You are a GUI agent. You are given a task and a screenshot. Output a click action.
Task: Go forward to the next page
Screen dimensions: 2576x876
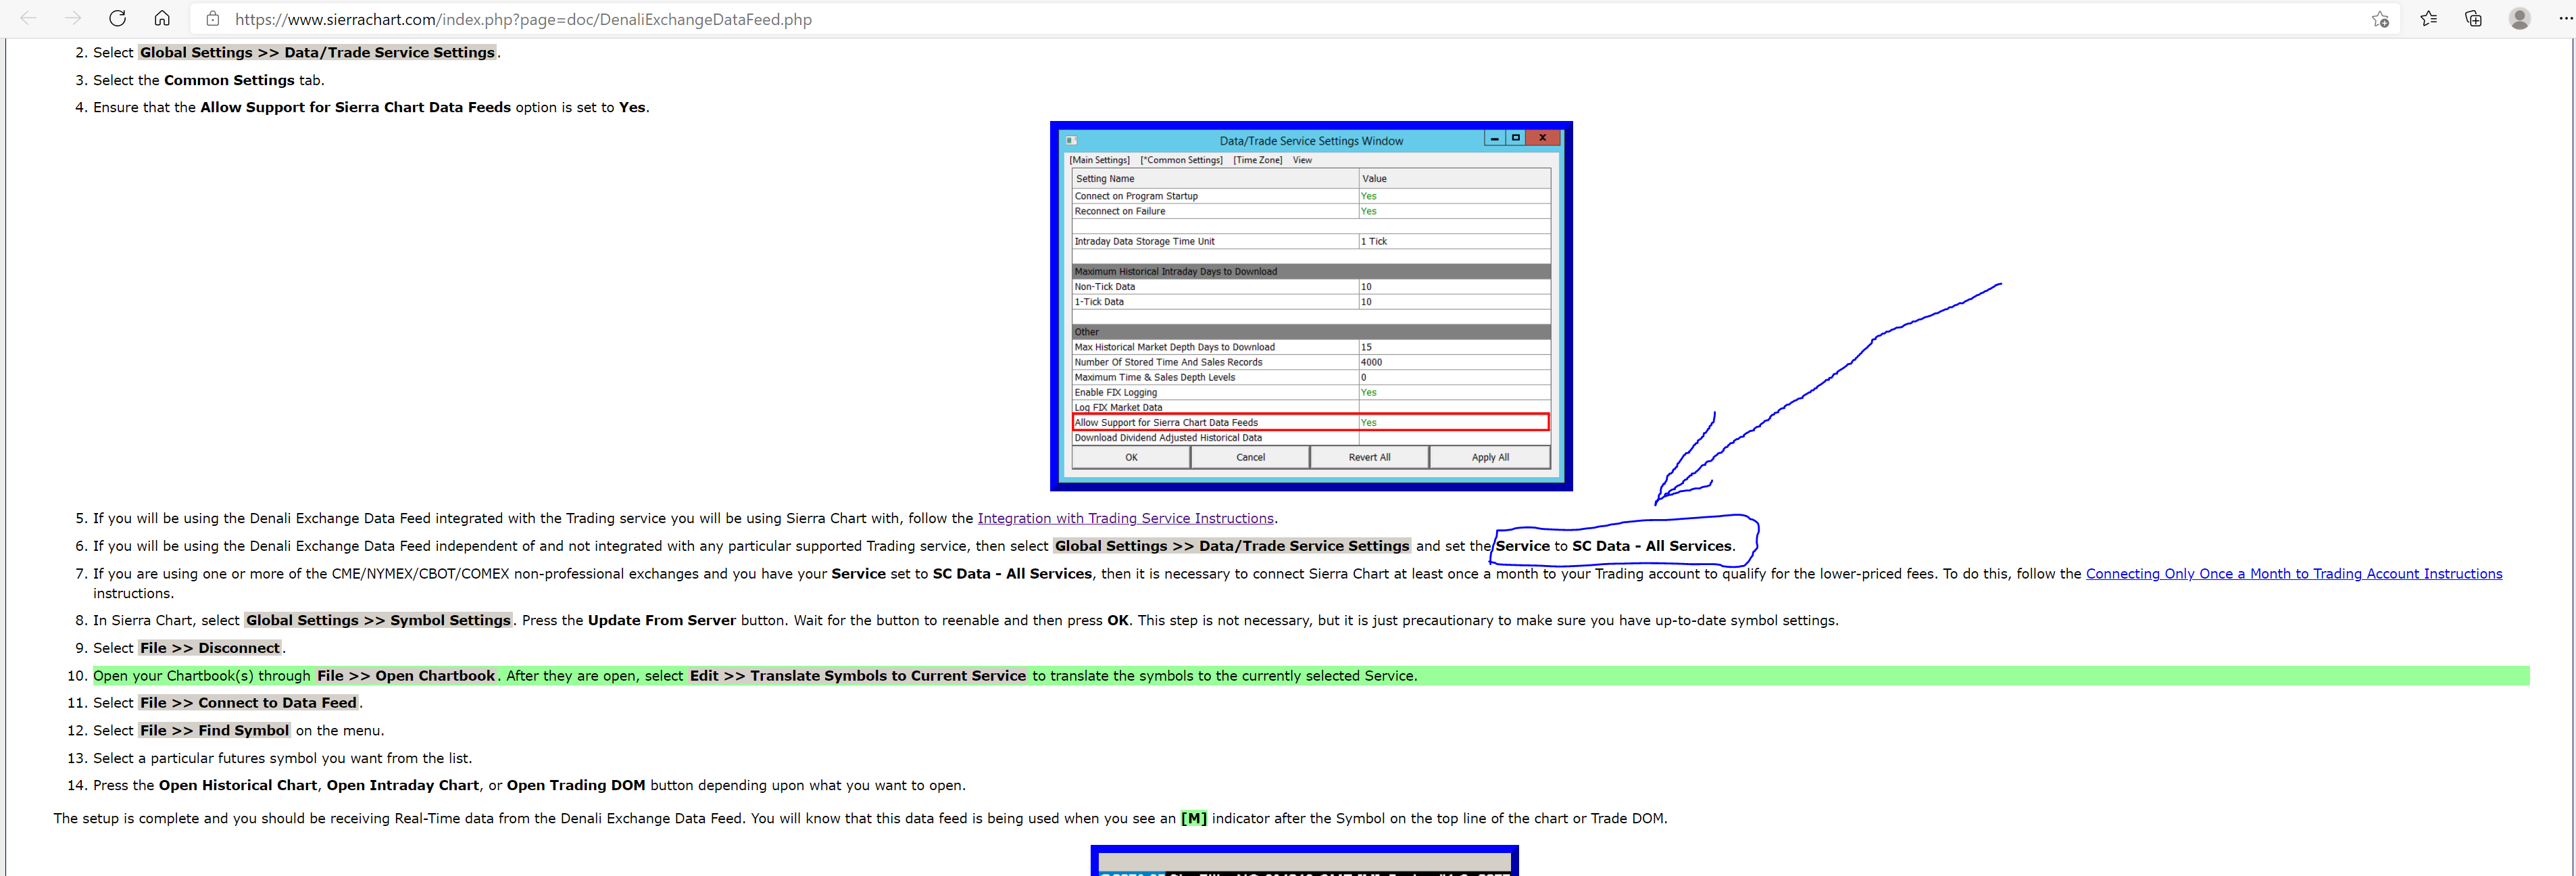point(73,18)
